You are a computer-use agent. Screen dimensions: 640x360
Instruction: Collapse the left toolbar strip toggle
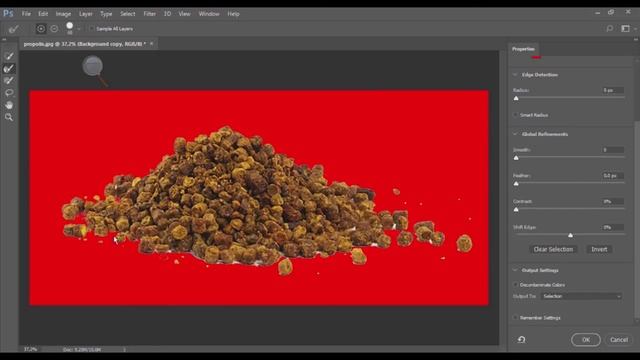tap(4, 40)
